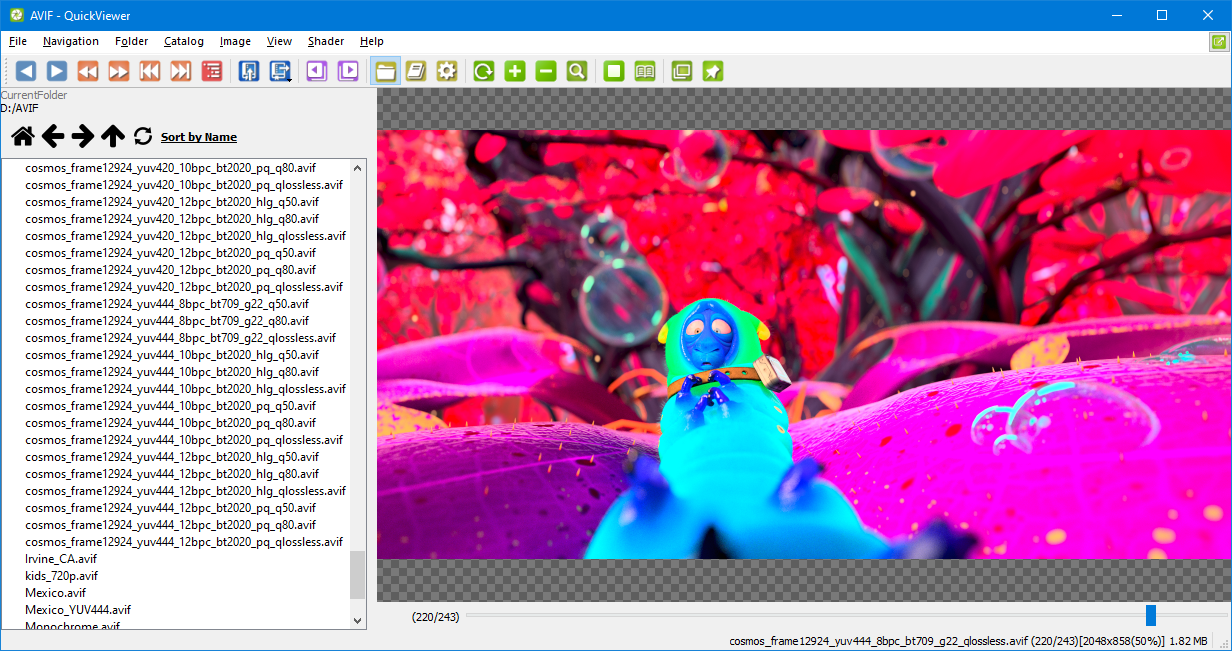
Task: Select cosmos_frame12924_yuv444_10bpc_bt2020_pq_q50.avif file
Action: click(x=171, y=406)
